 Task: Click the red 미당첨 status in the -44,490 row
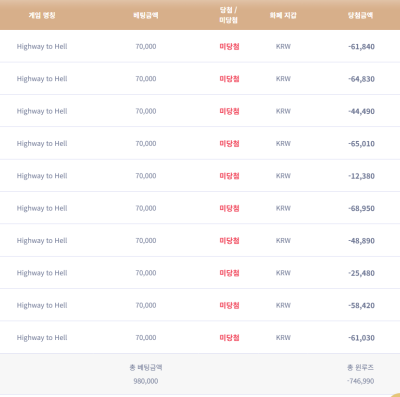click(x=229, y=111)
